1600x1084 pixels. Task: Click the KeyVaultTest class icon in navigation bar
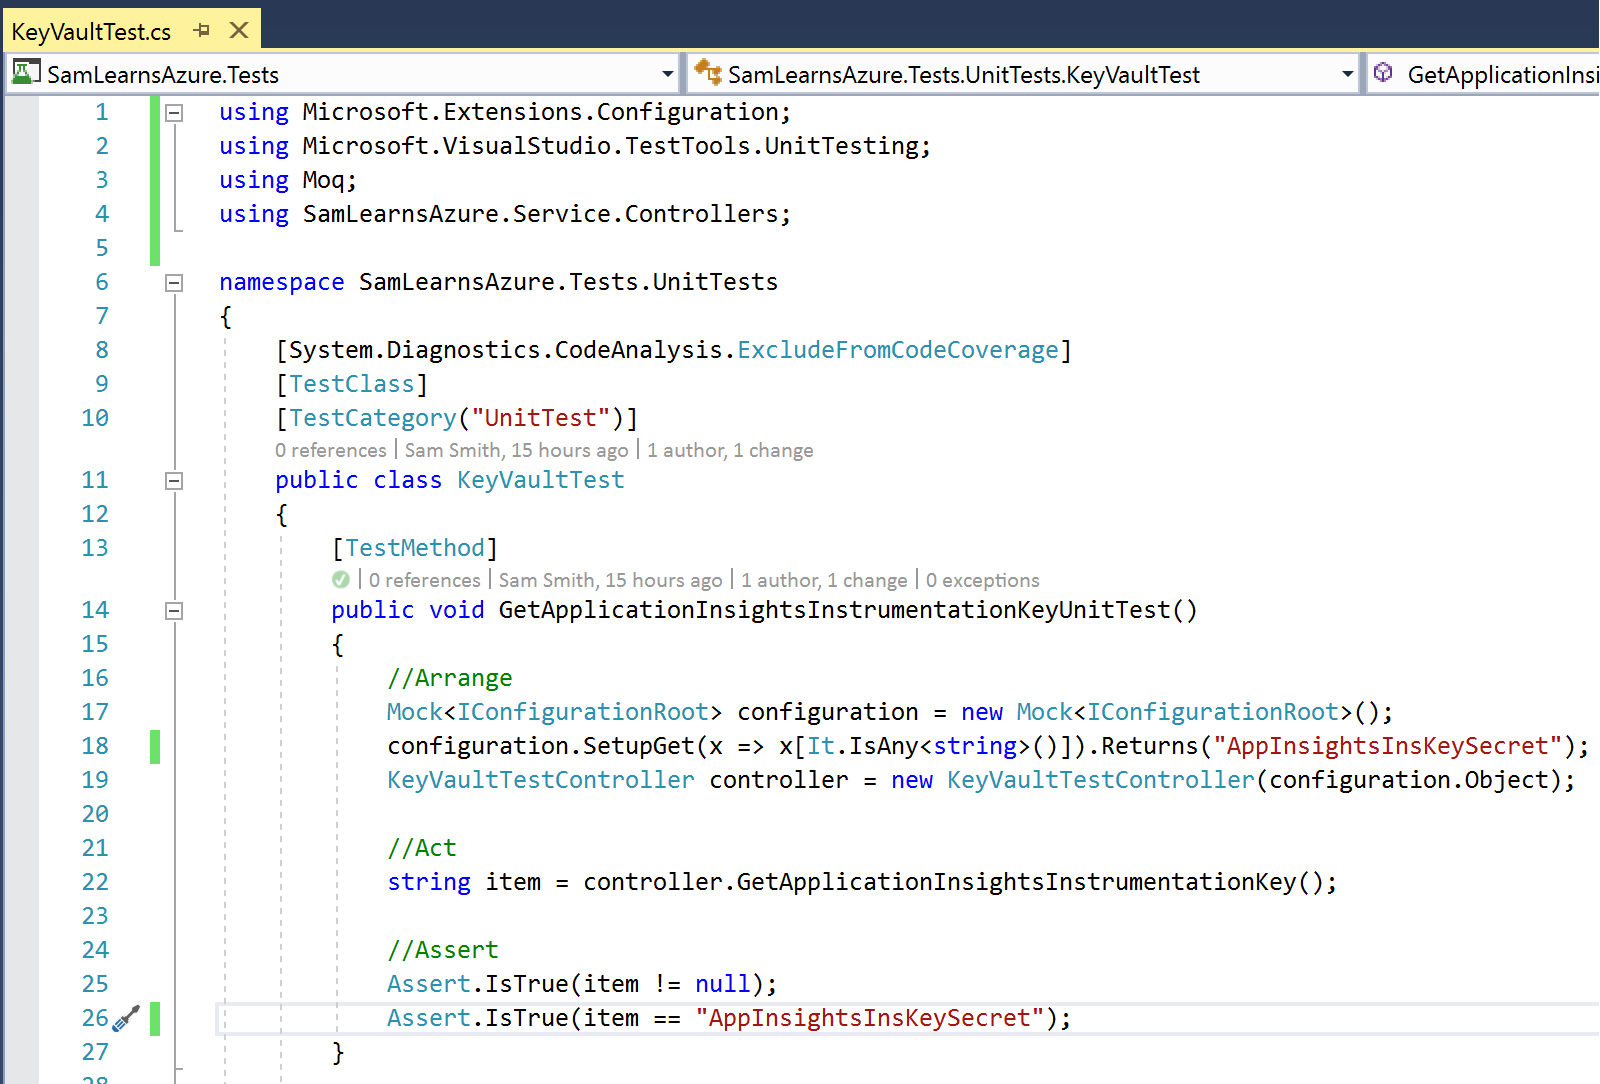click(x=708, y=73)
